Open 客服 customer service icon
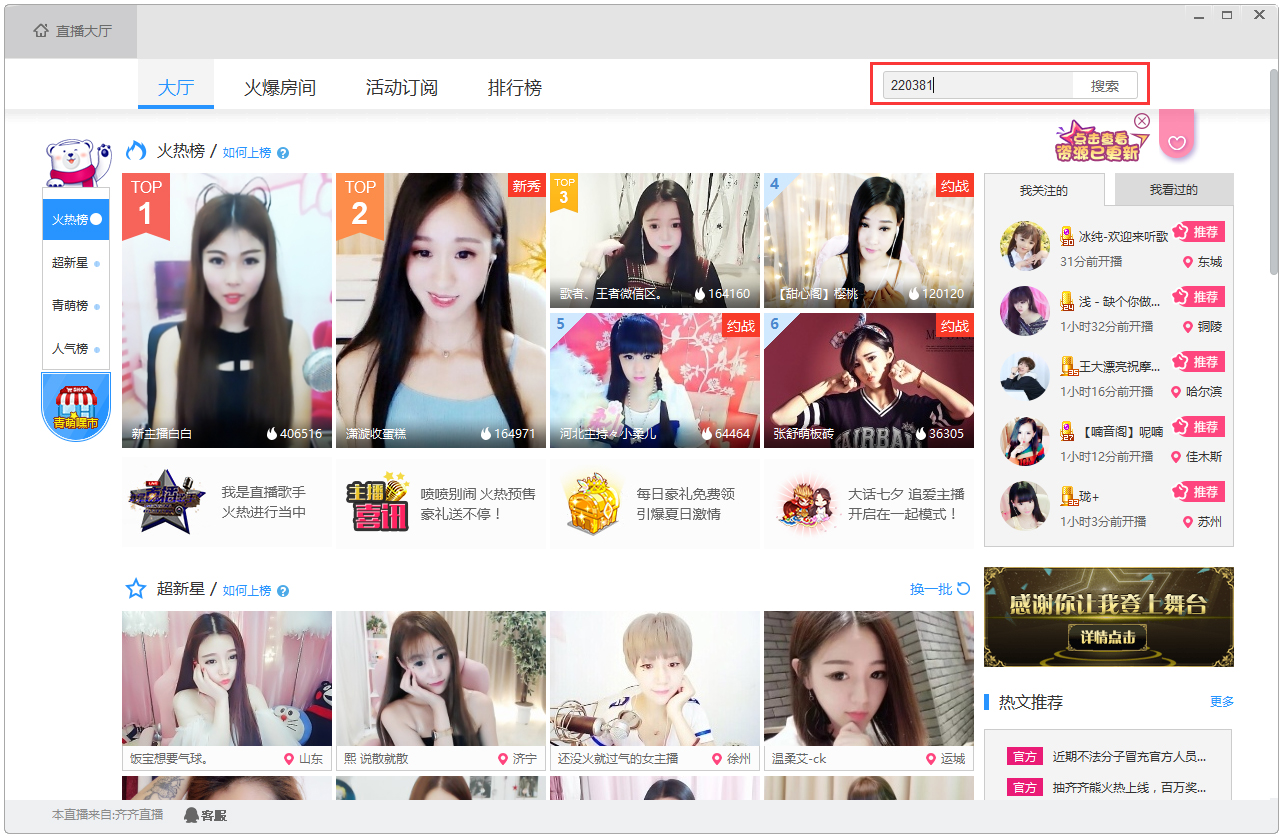 [191, 815]
